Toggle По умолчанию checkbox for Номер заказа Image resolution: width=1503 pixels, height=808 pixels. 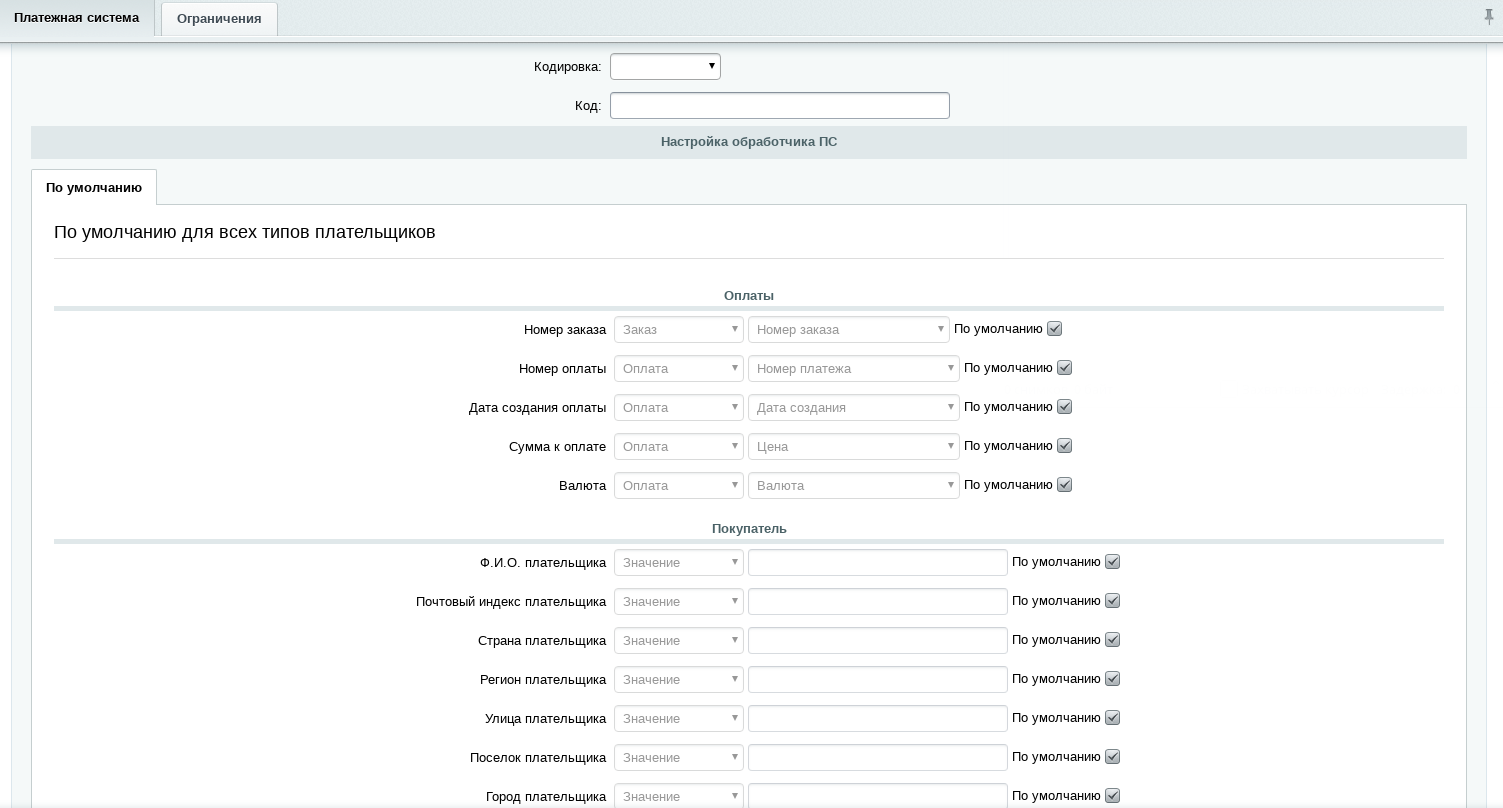(1055, 329)
